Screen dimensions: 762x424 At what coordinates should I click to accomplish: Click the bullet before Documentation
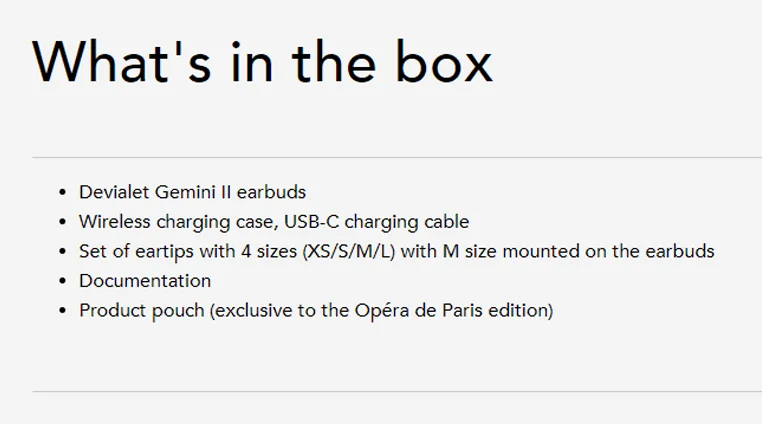click(62, 281)
